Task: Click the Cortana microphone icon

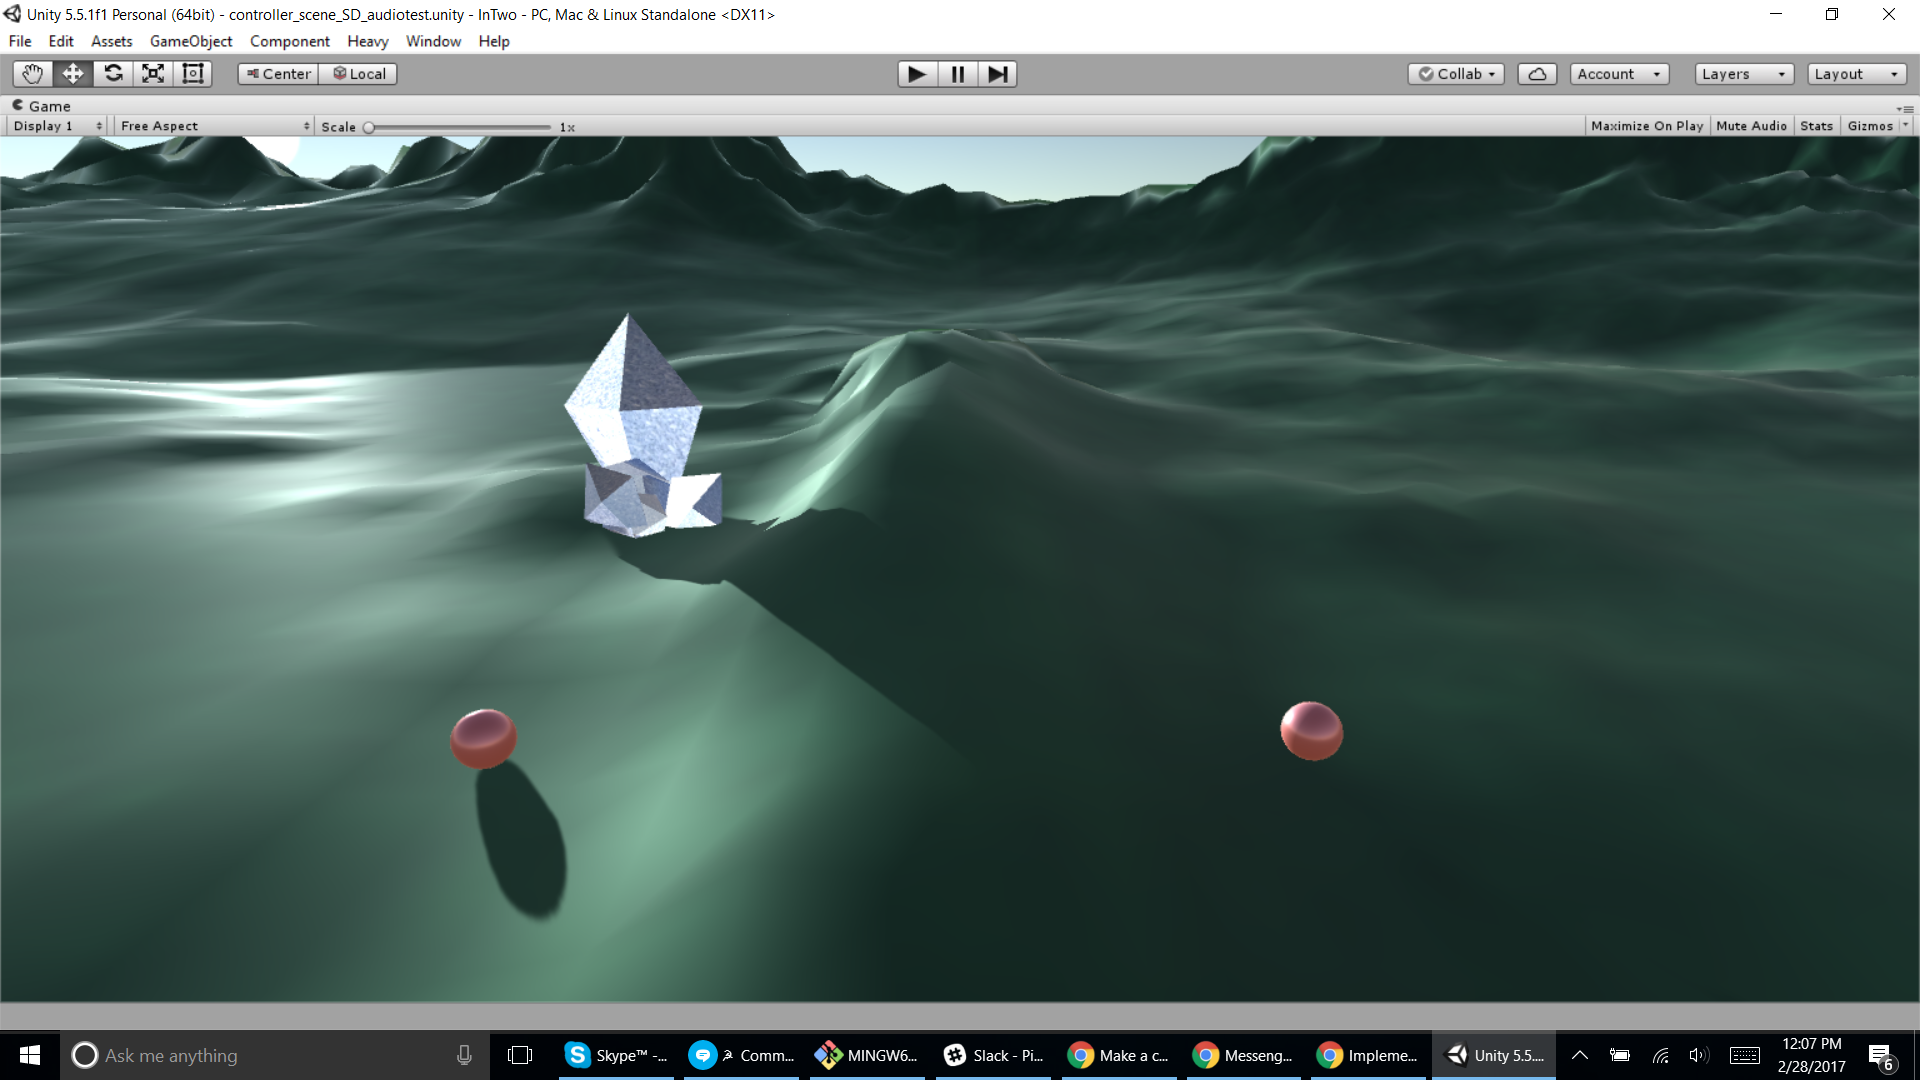Action: tap(464, 1055)
